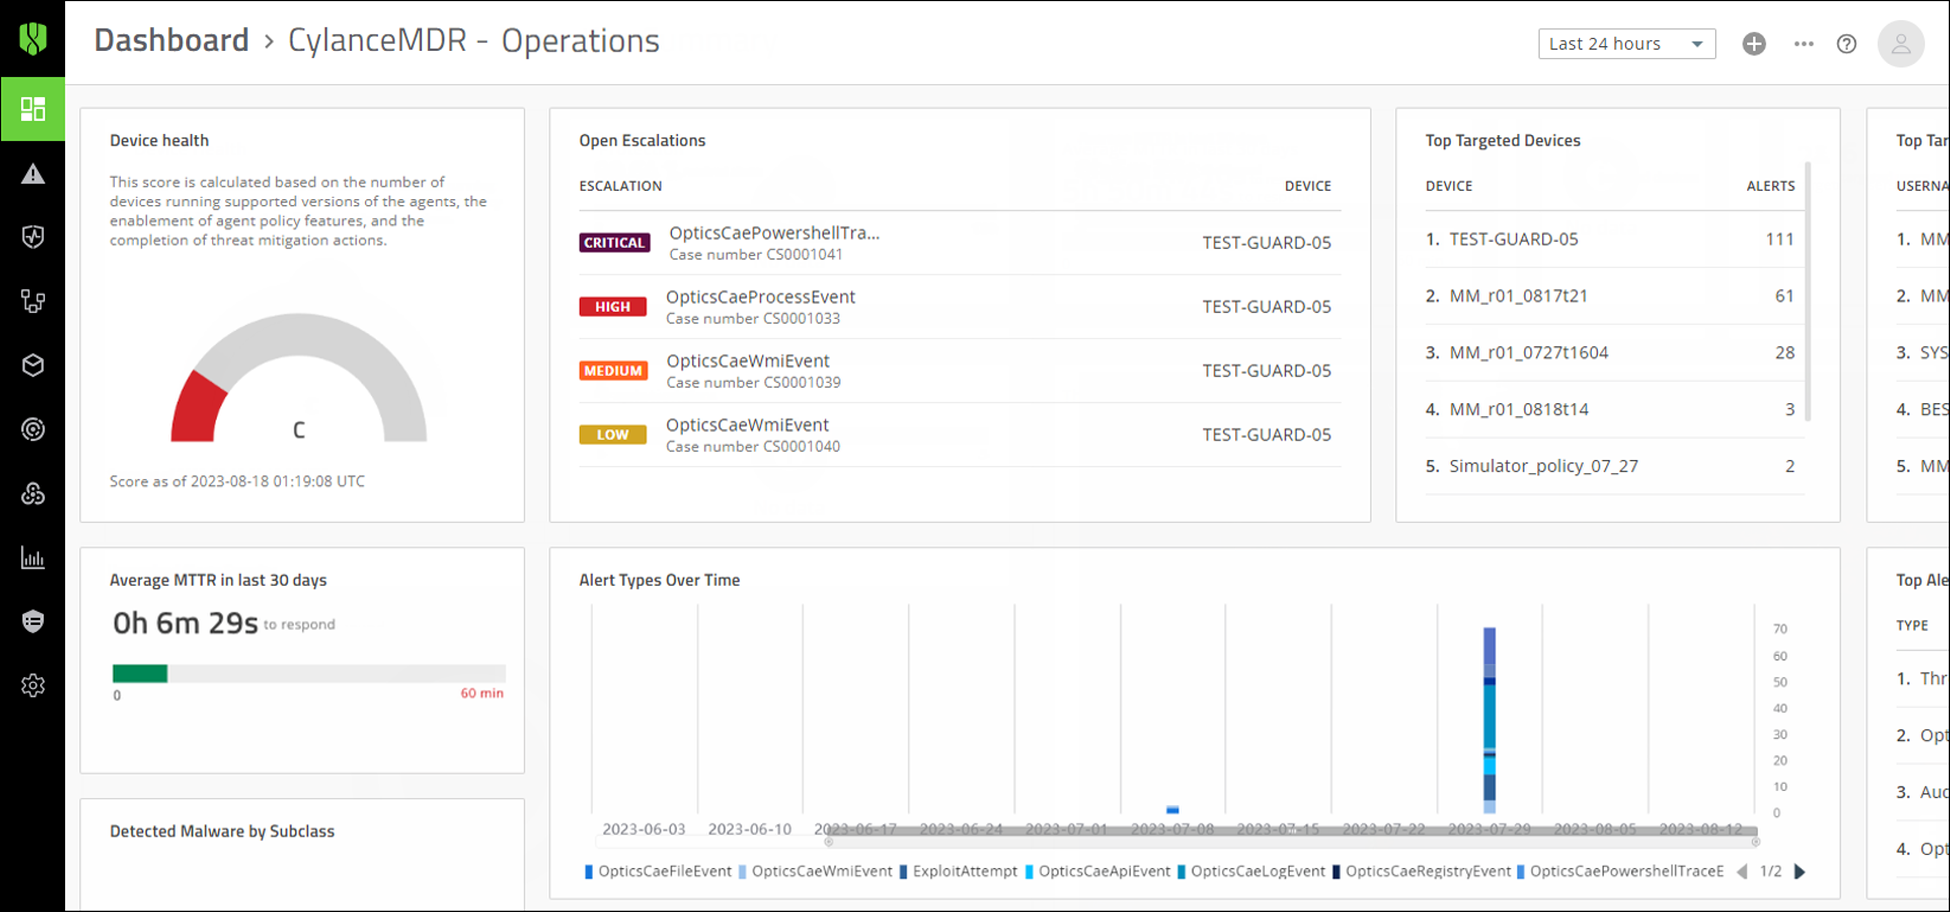This screenshot has height=912, width=1950.
Task: Click the MEDIUM severity badge
Action: coord(613,371)
